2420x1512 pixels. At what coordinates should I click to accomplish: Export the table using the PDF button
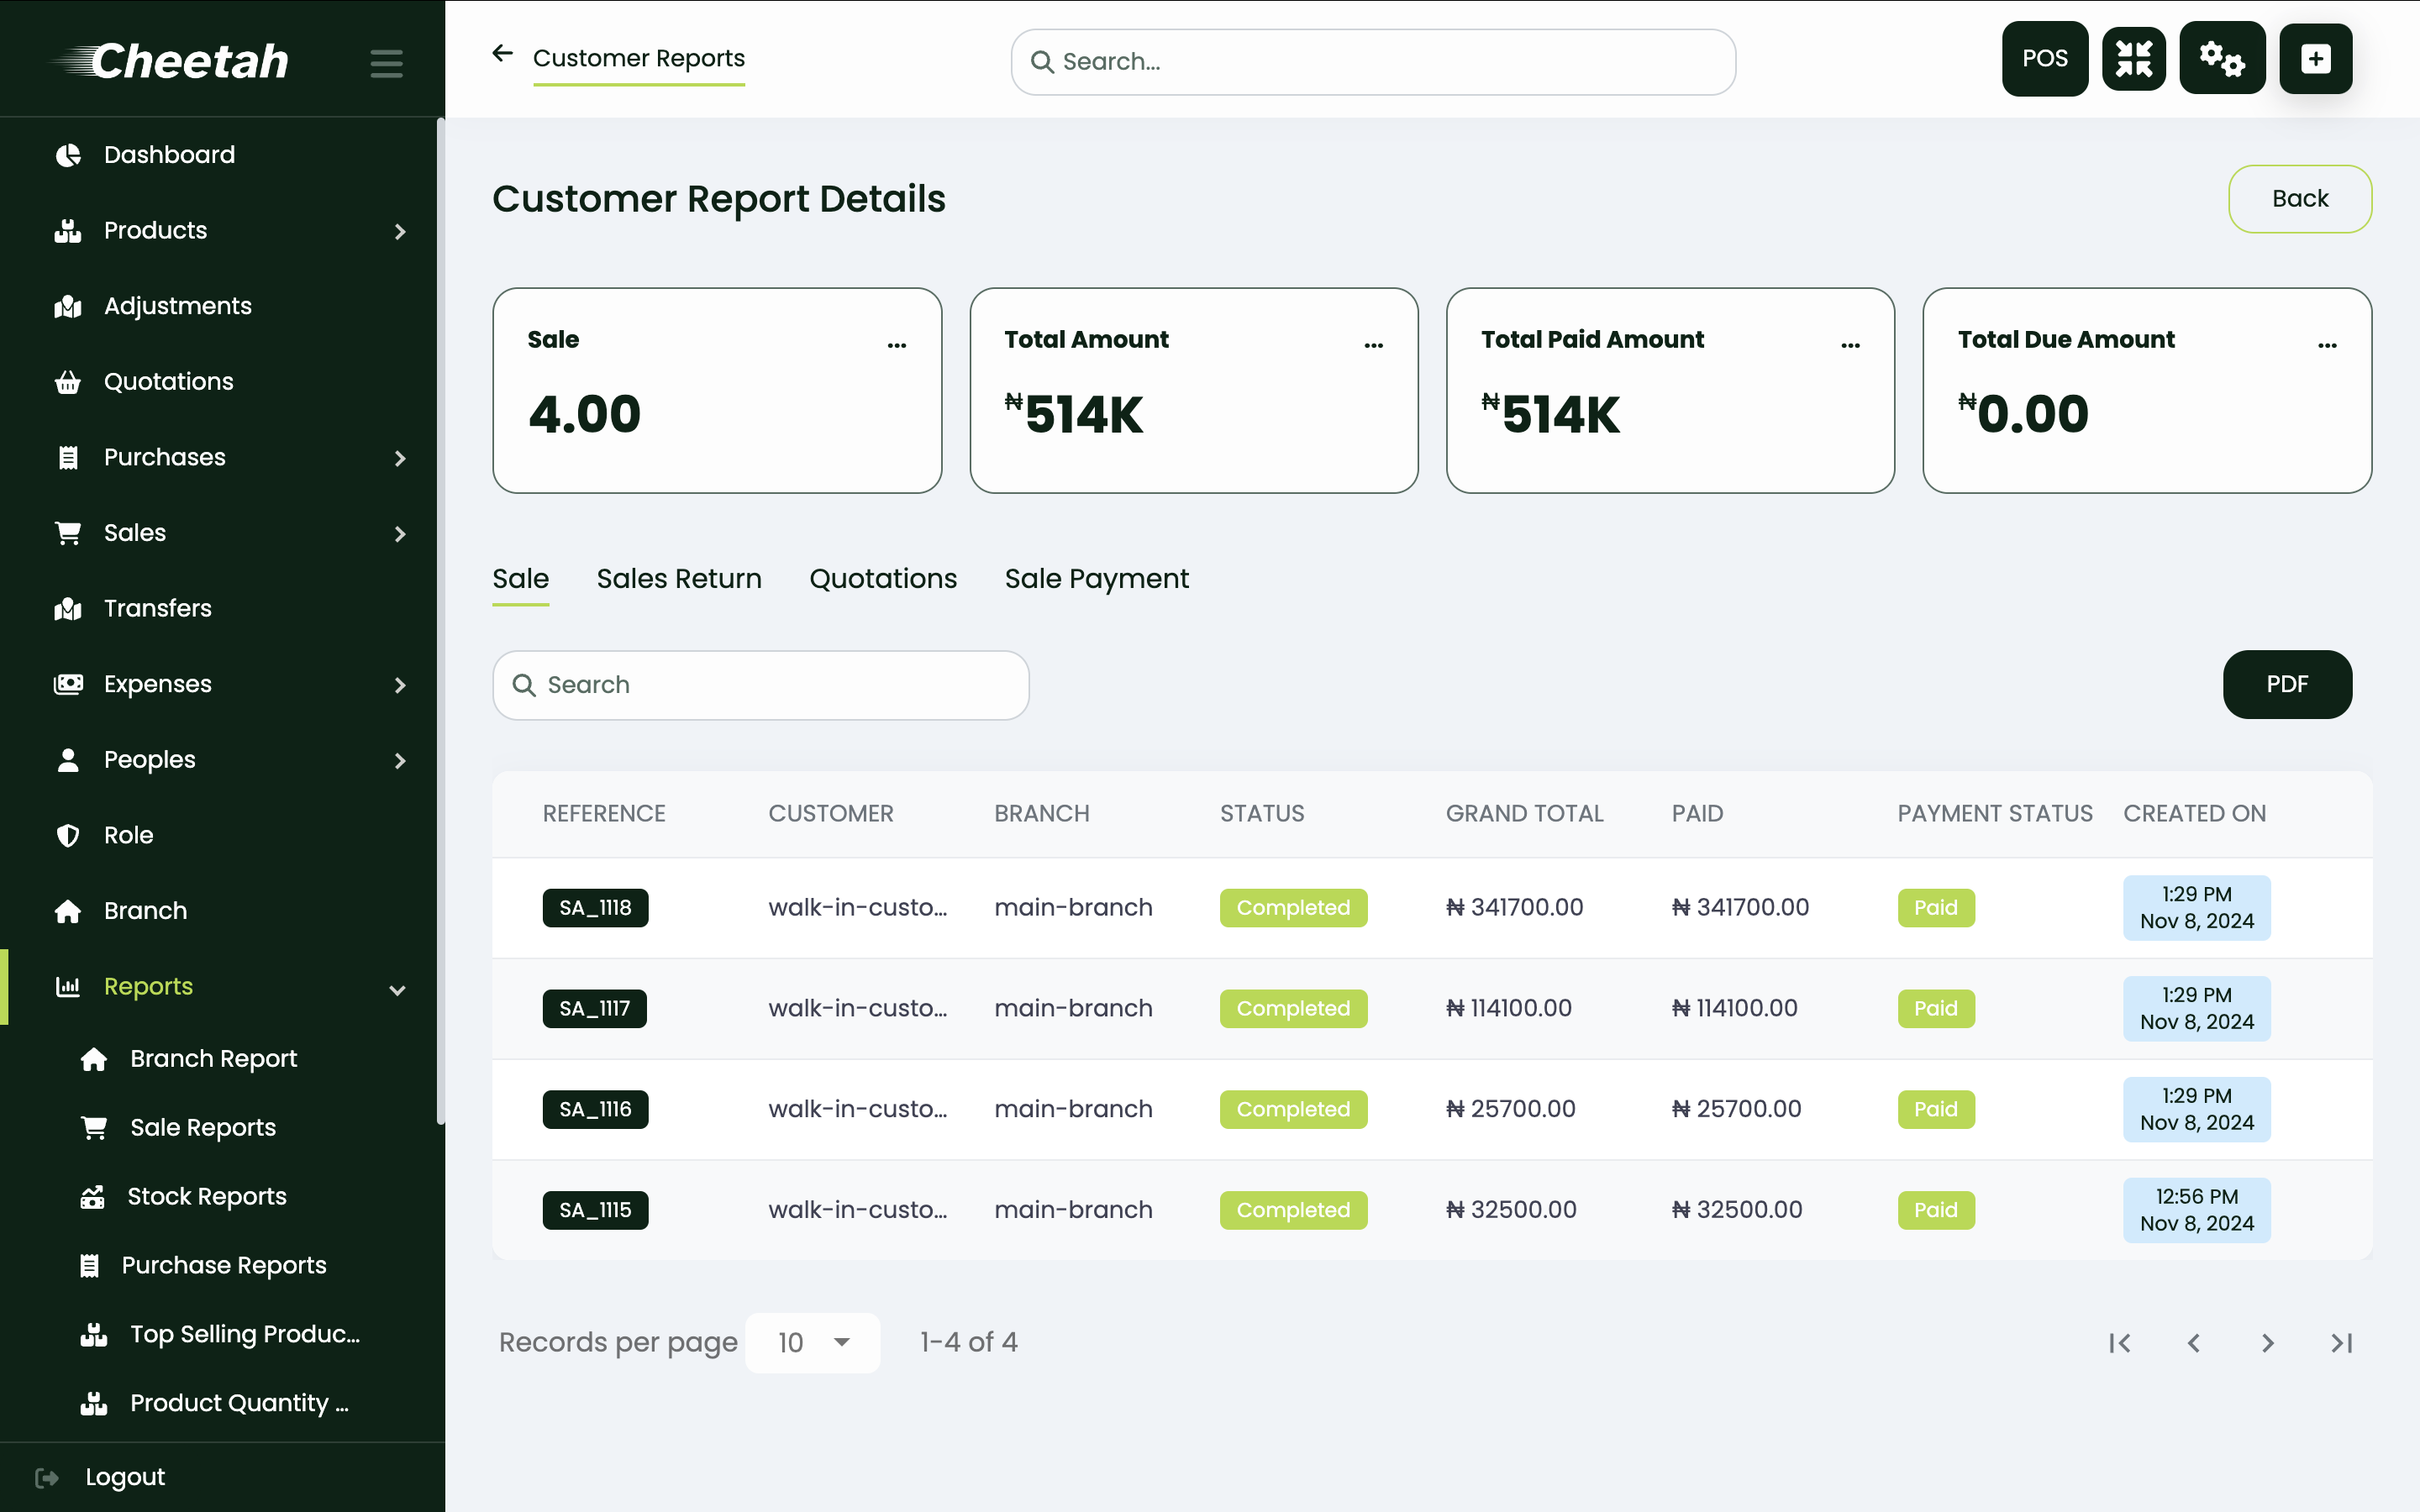pyautogui.click(x=2287, y=684)
